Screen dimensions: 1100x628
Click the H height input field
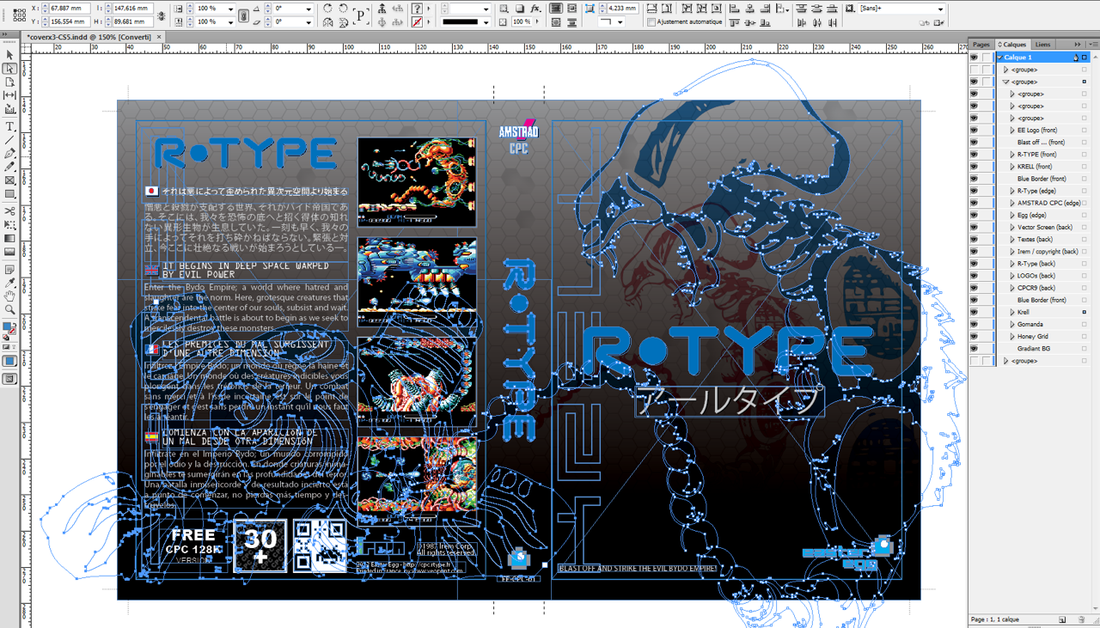131,22
